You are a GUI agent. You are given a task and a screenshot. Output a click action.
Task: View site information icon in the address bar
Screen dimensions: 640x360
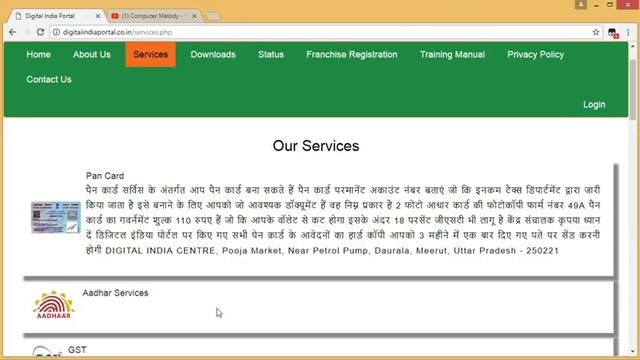tap(56, 32)
